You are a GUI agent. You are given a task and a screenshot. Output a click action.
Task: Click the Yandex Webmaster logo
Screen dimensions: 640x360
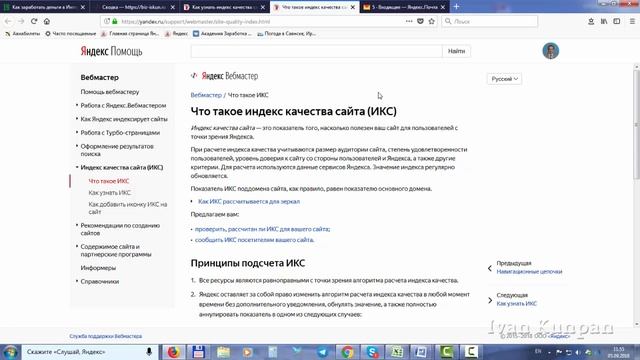(x=224, y=76)
